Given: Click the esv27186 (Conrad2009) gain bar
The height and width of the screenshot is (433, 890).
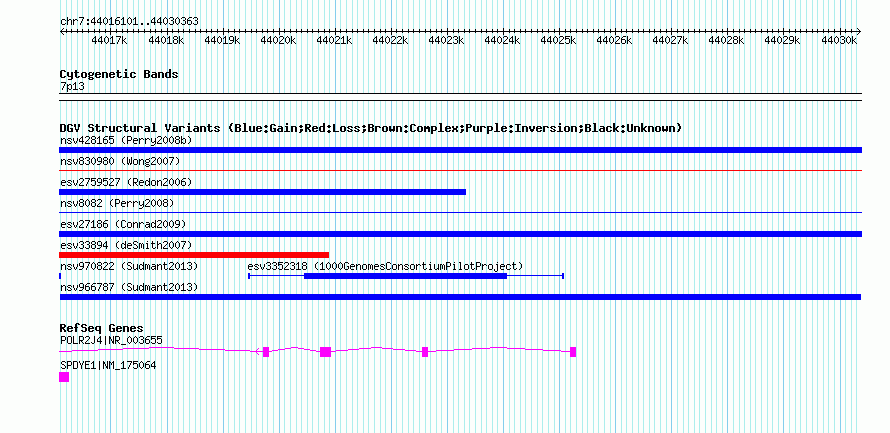Looking at the screenshot, I should (x=460, y=234).
